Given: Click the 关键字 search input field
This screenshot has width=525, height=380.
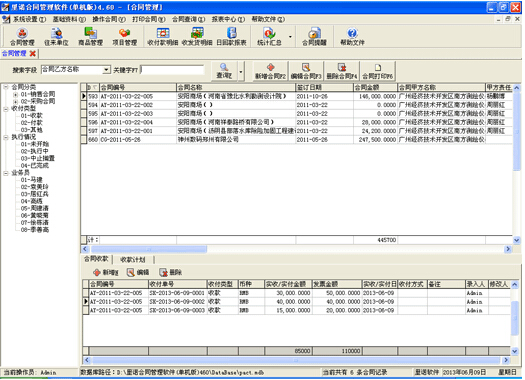Looking at the screenshot, I should click(x=172, y=70).
